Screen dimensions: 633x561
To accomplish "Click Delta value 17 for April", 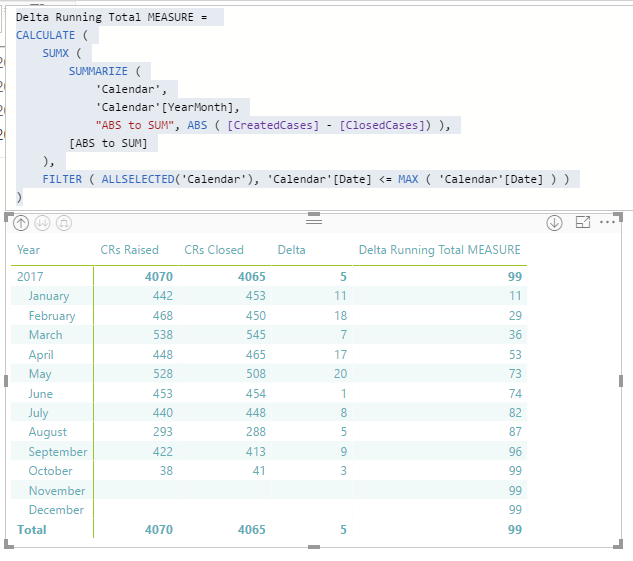I will 340,355.
